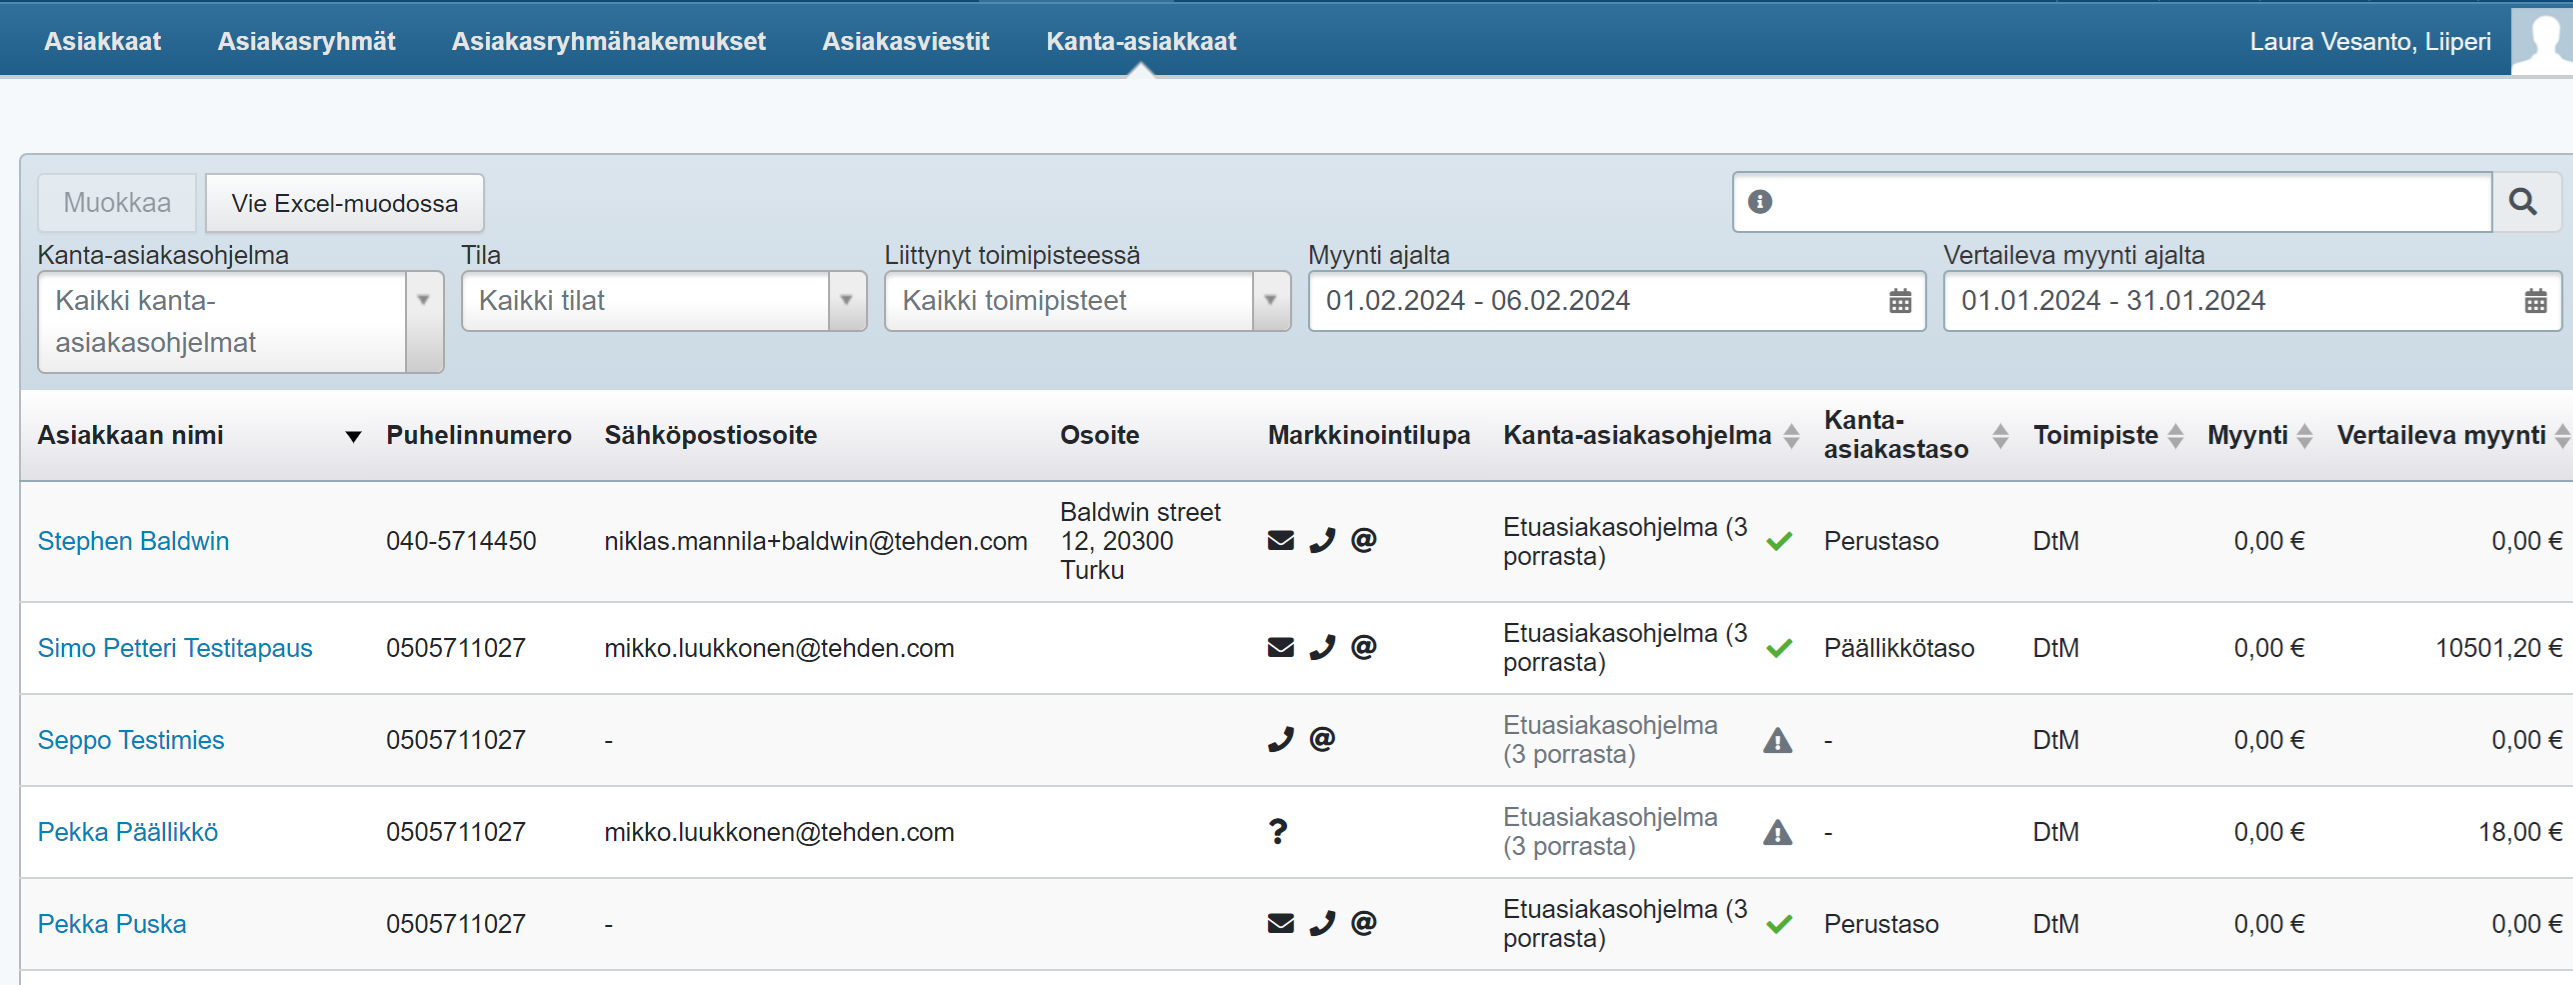
Task: Click warning triangle in Seppo Testimies row
Action: click(1777, 741)
